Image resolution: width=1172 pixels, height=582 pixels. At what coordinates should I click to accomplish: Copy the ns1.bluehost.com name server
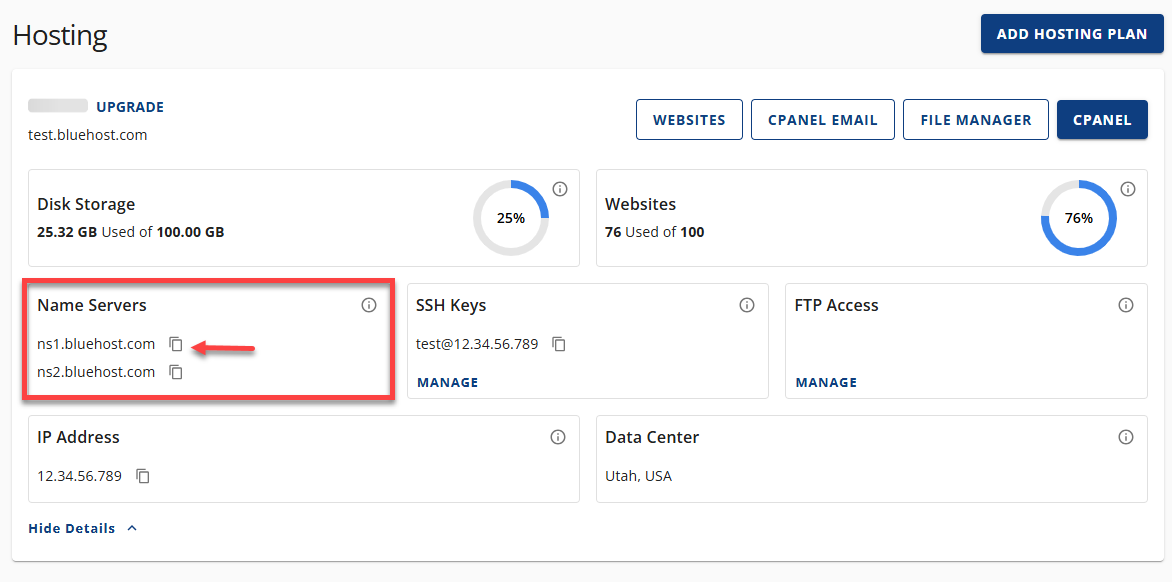(176, 344)
